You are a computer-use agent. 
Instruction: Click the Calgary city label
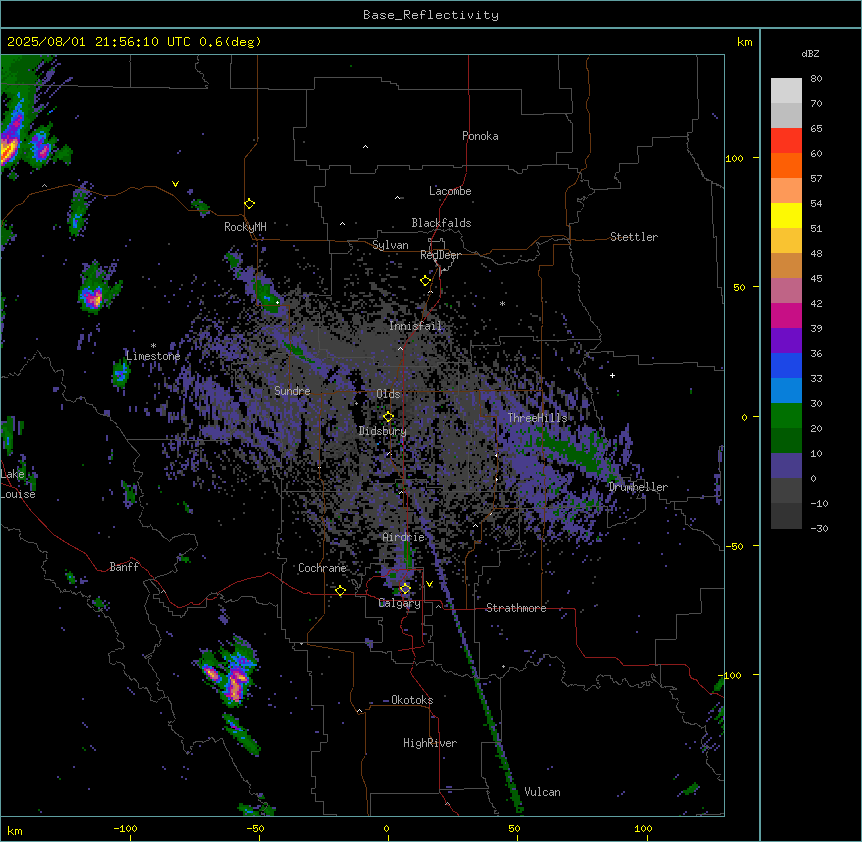(400, 603)
